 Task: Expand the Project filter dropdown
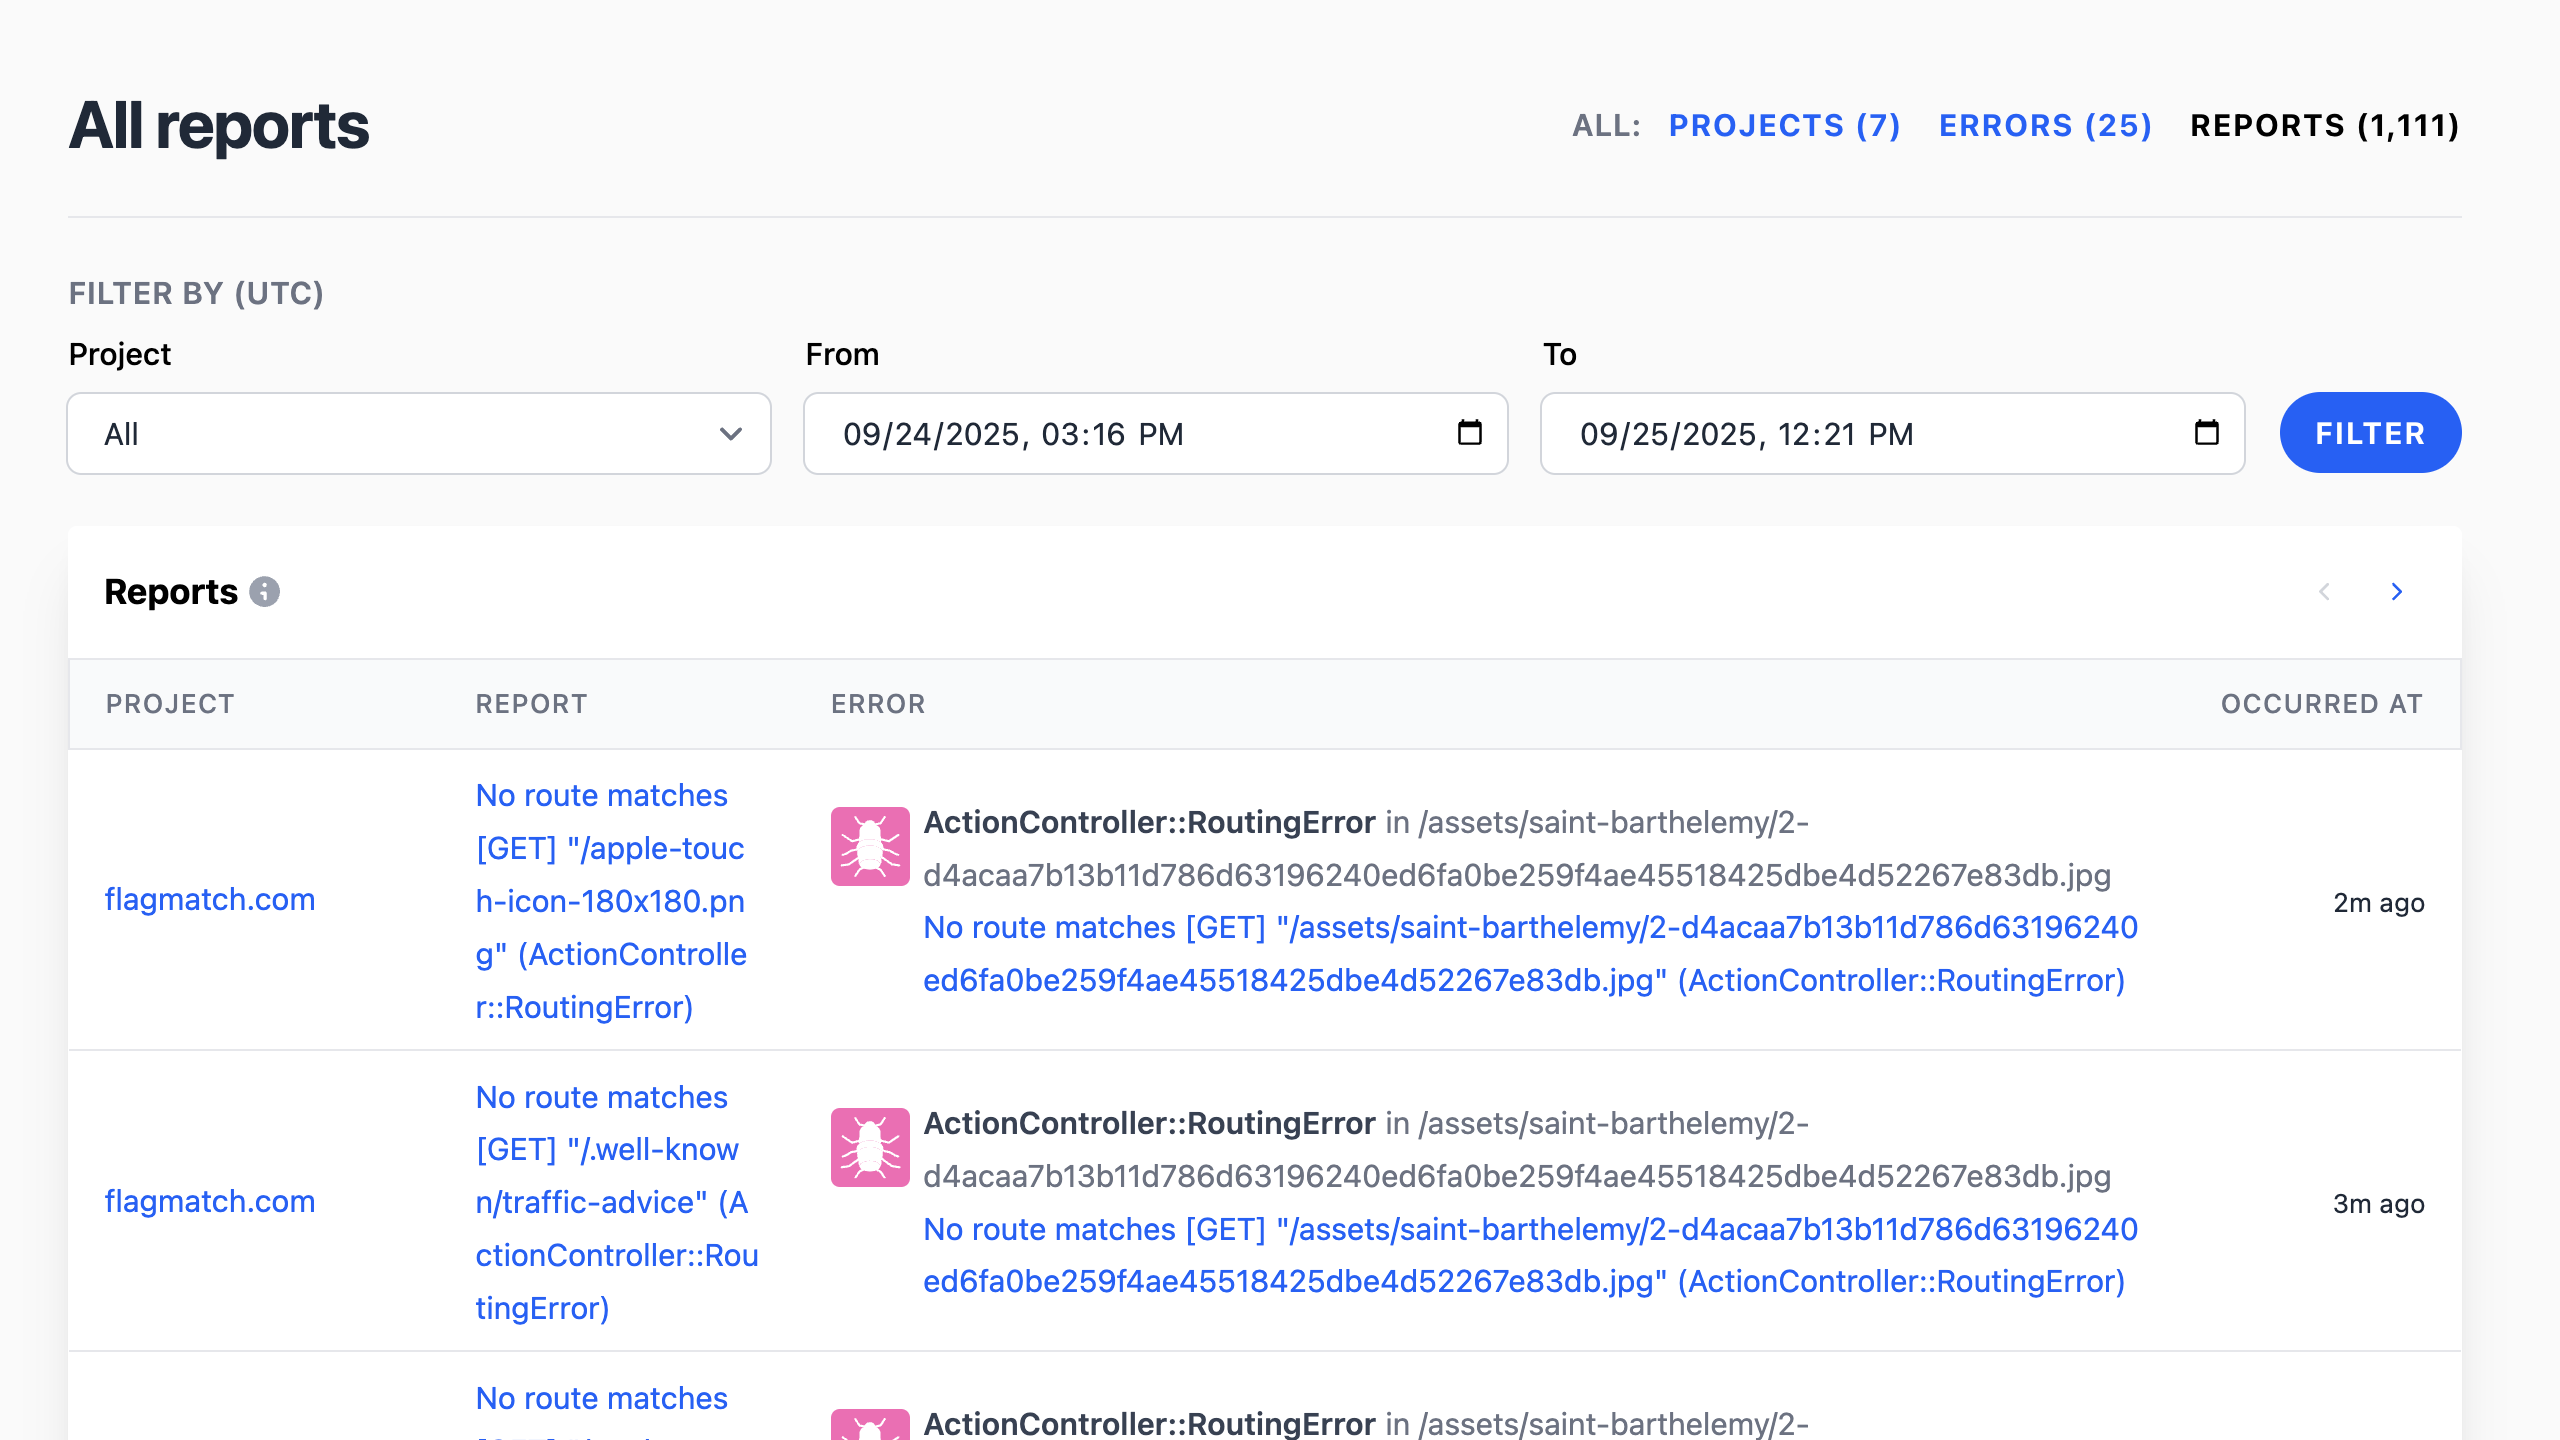(419, 434)
